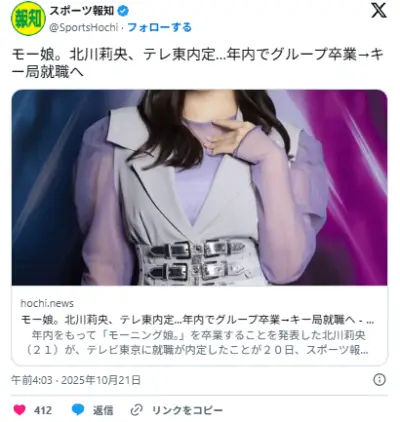Click the 2025年10月21日 date
This screenshot has width=400, height=422.
click(x=101, y=380)
